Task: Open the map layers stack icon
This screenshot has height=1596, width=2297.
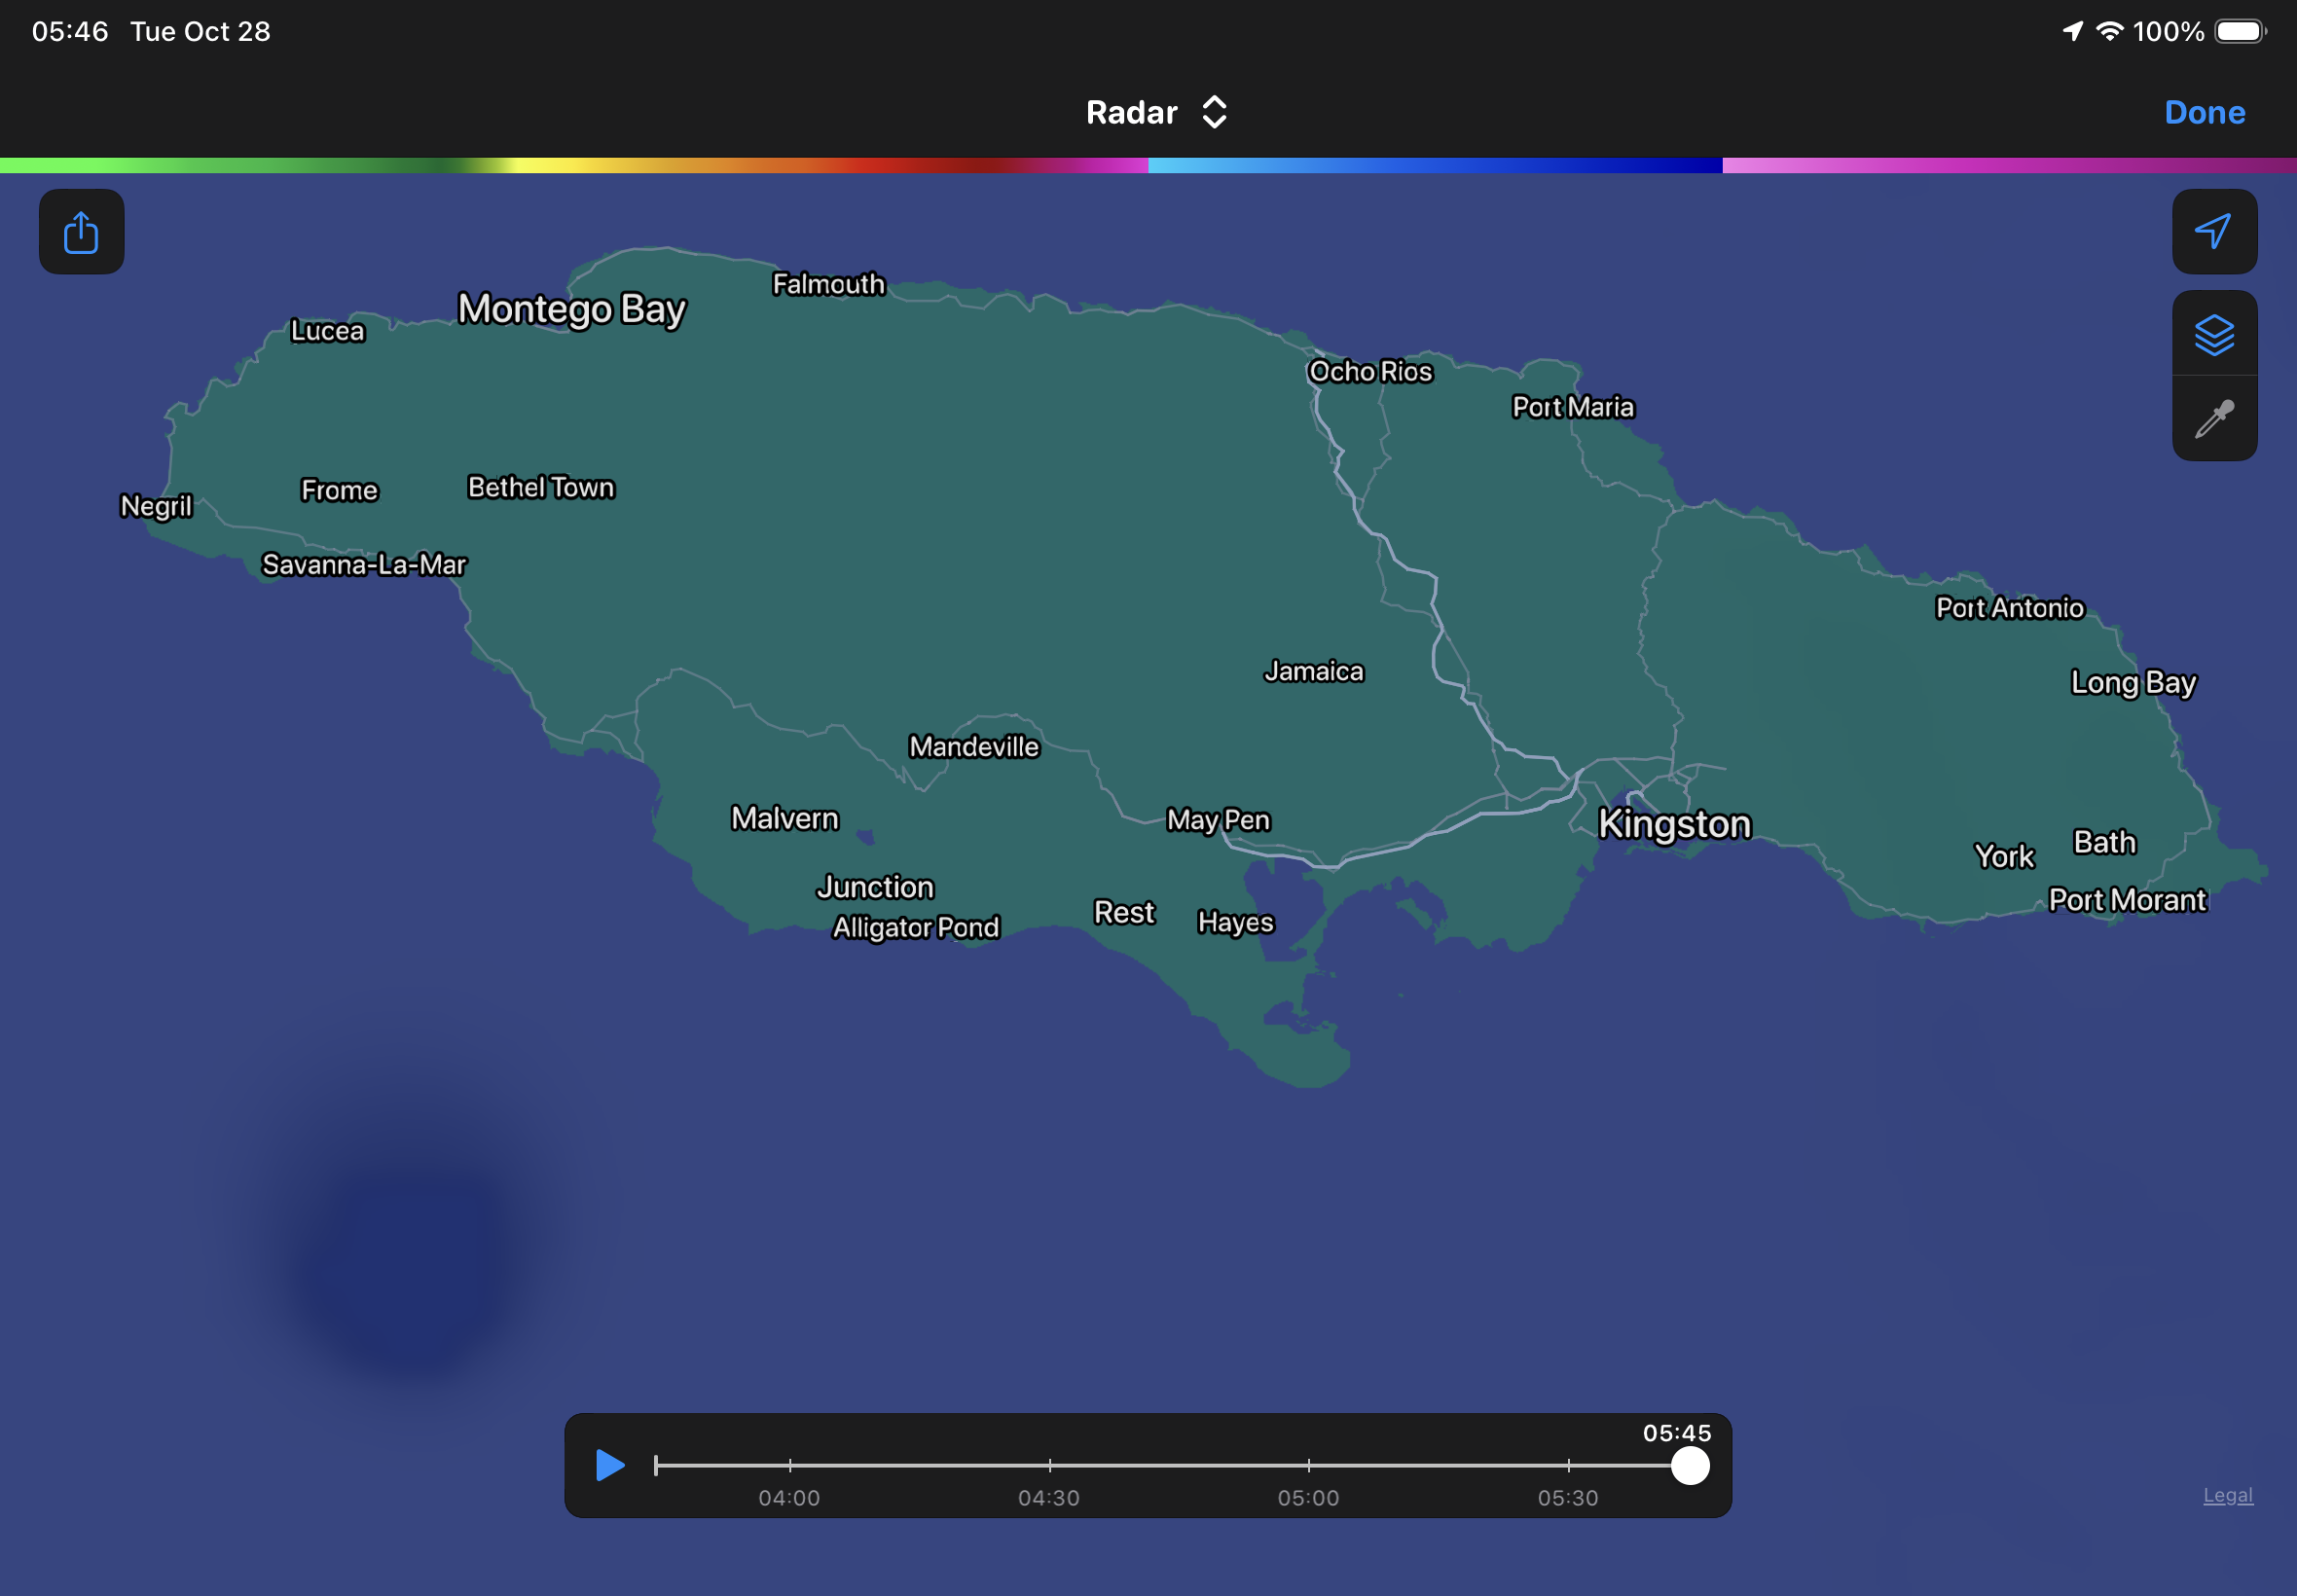Action: pyautogui.click(x=2213, y=334)
